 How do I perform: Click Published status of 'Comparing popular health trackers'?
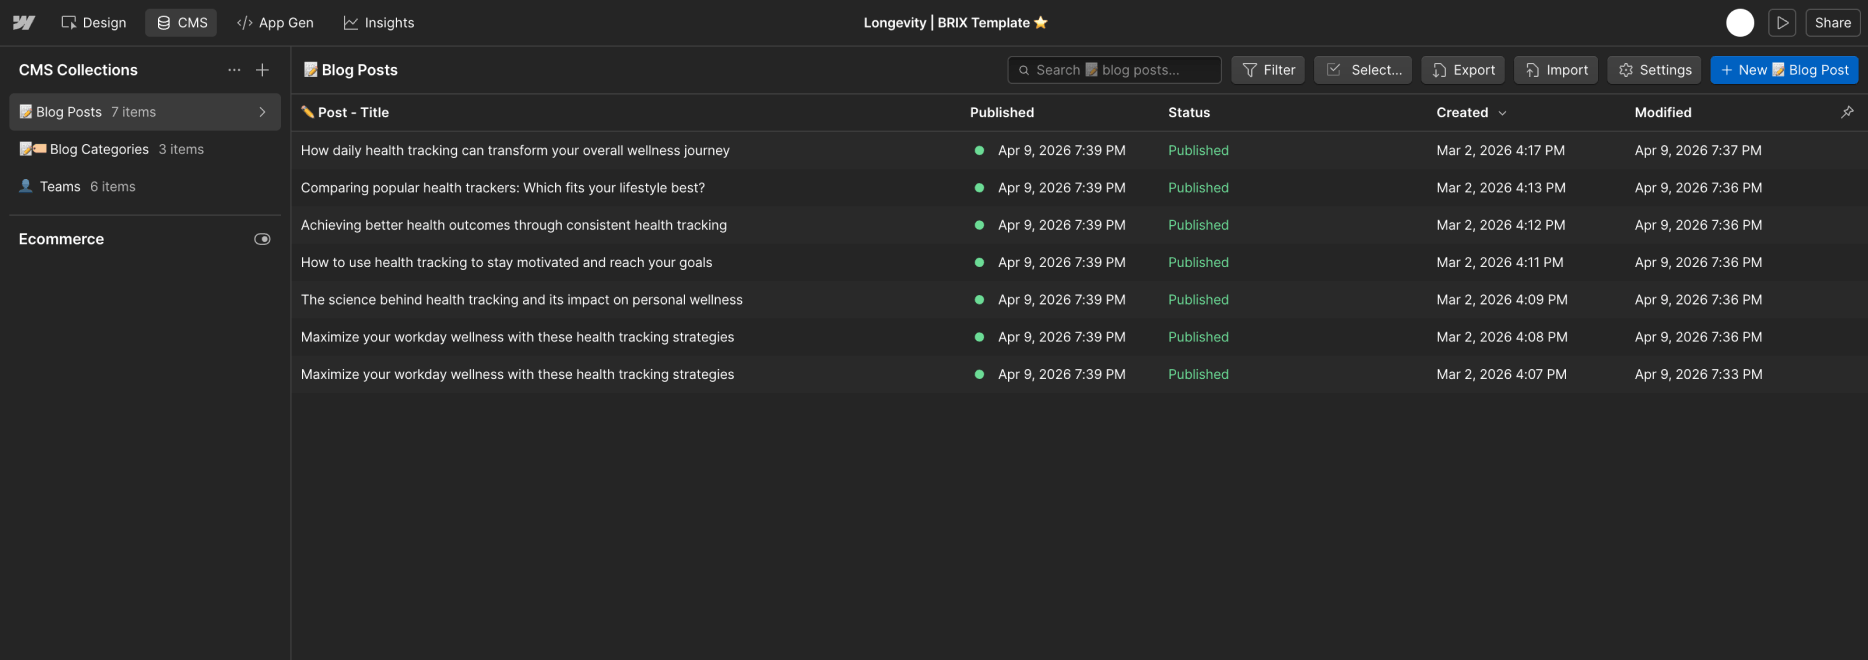coord(1198,187)
